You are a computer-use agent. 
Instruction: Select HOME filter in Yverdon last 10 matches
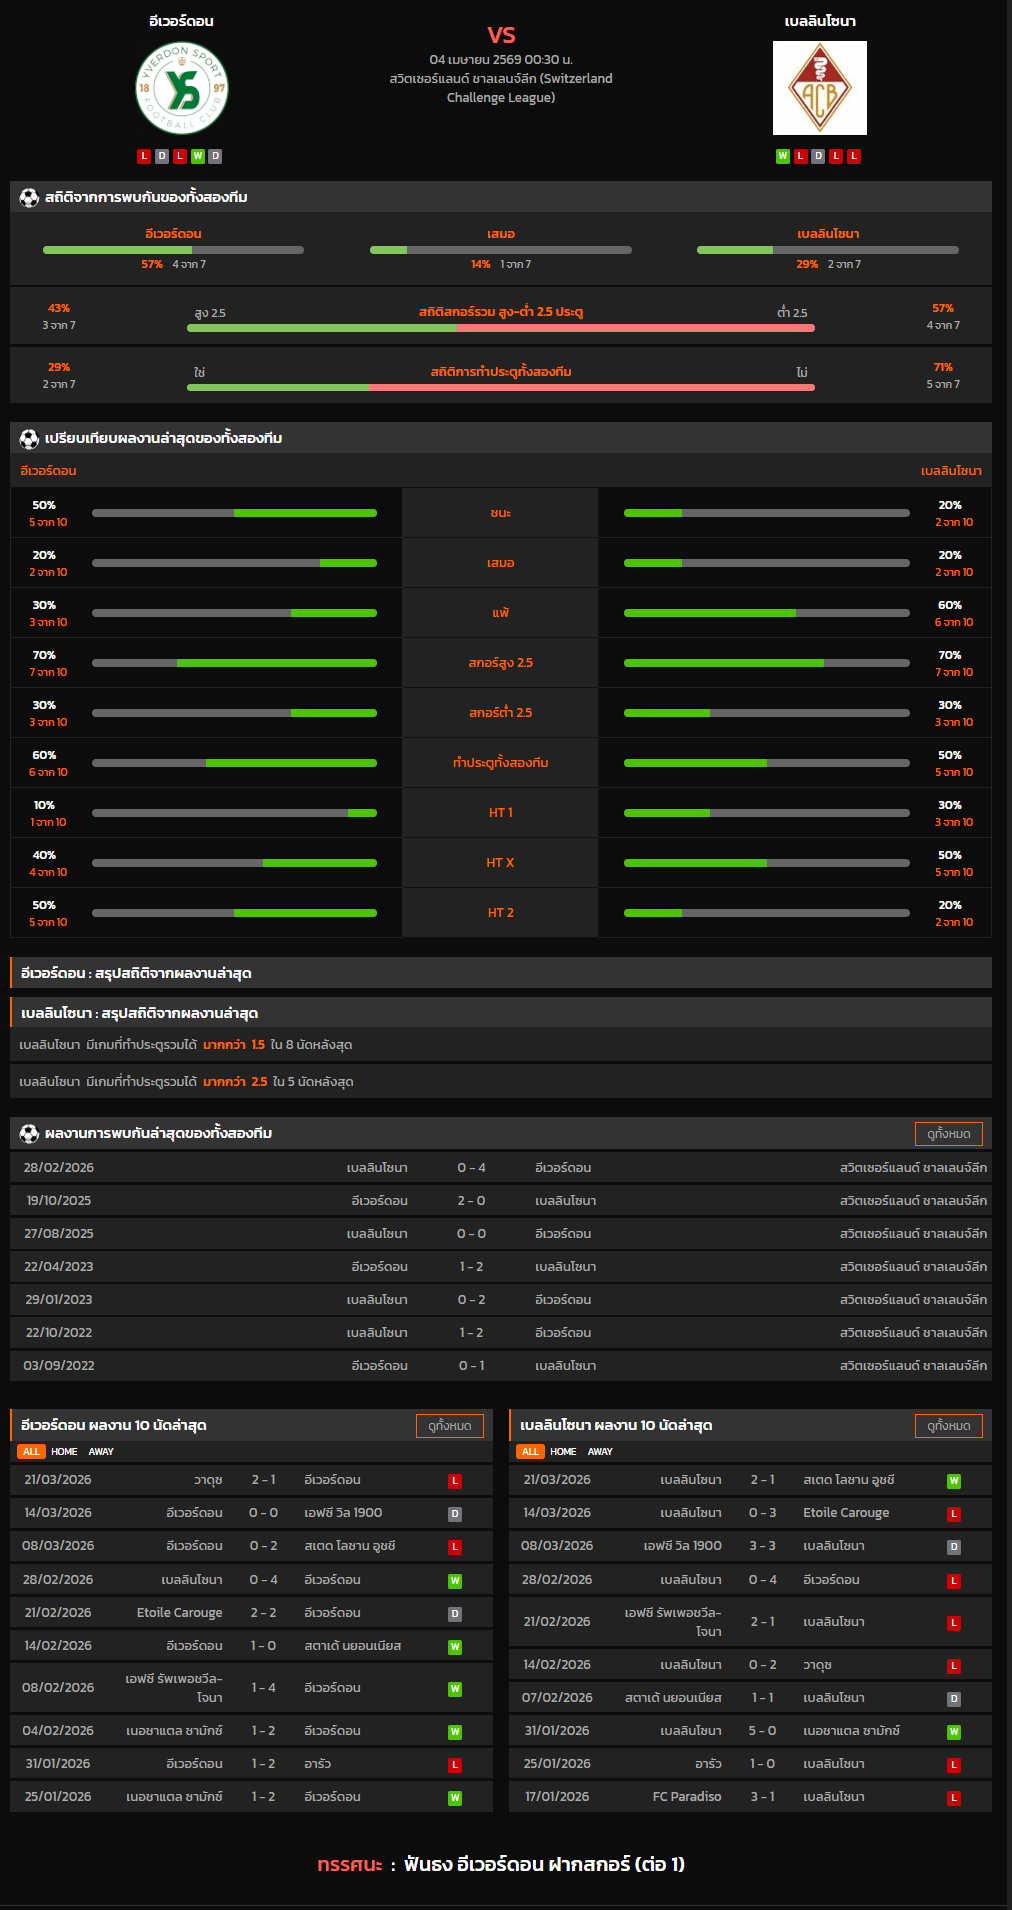click(64, 1452)
